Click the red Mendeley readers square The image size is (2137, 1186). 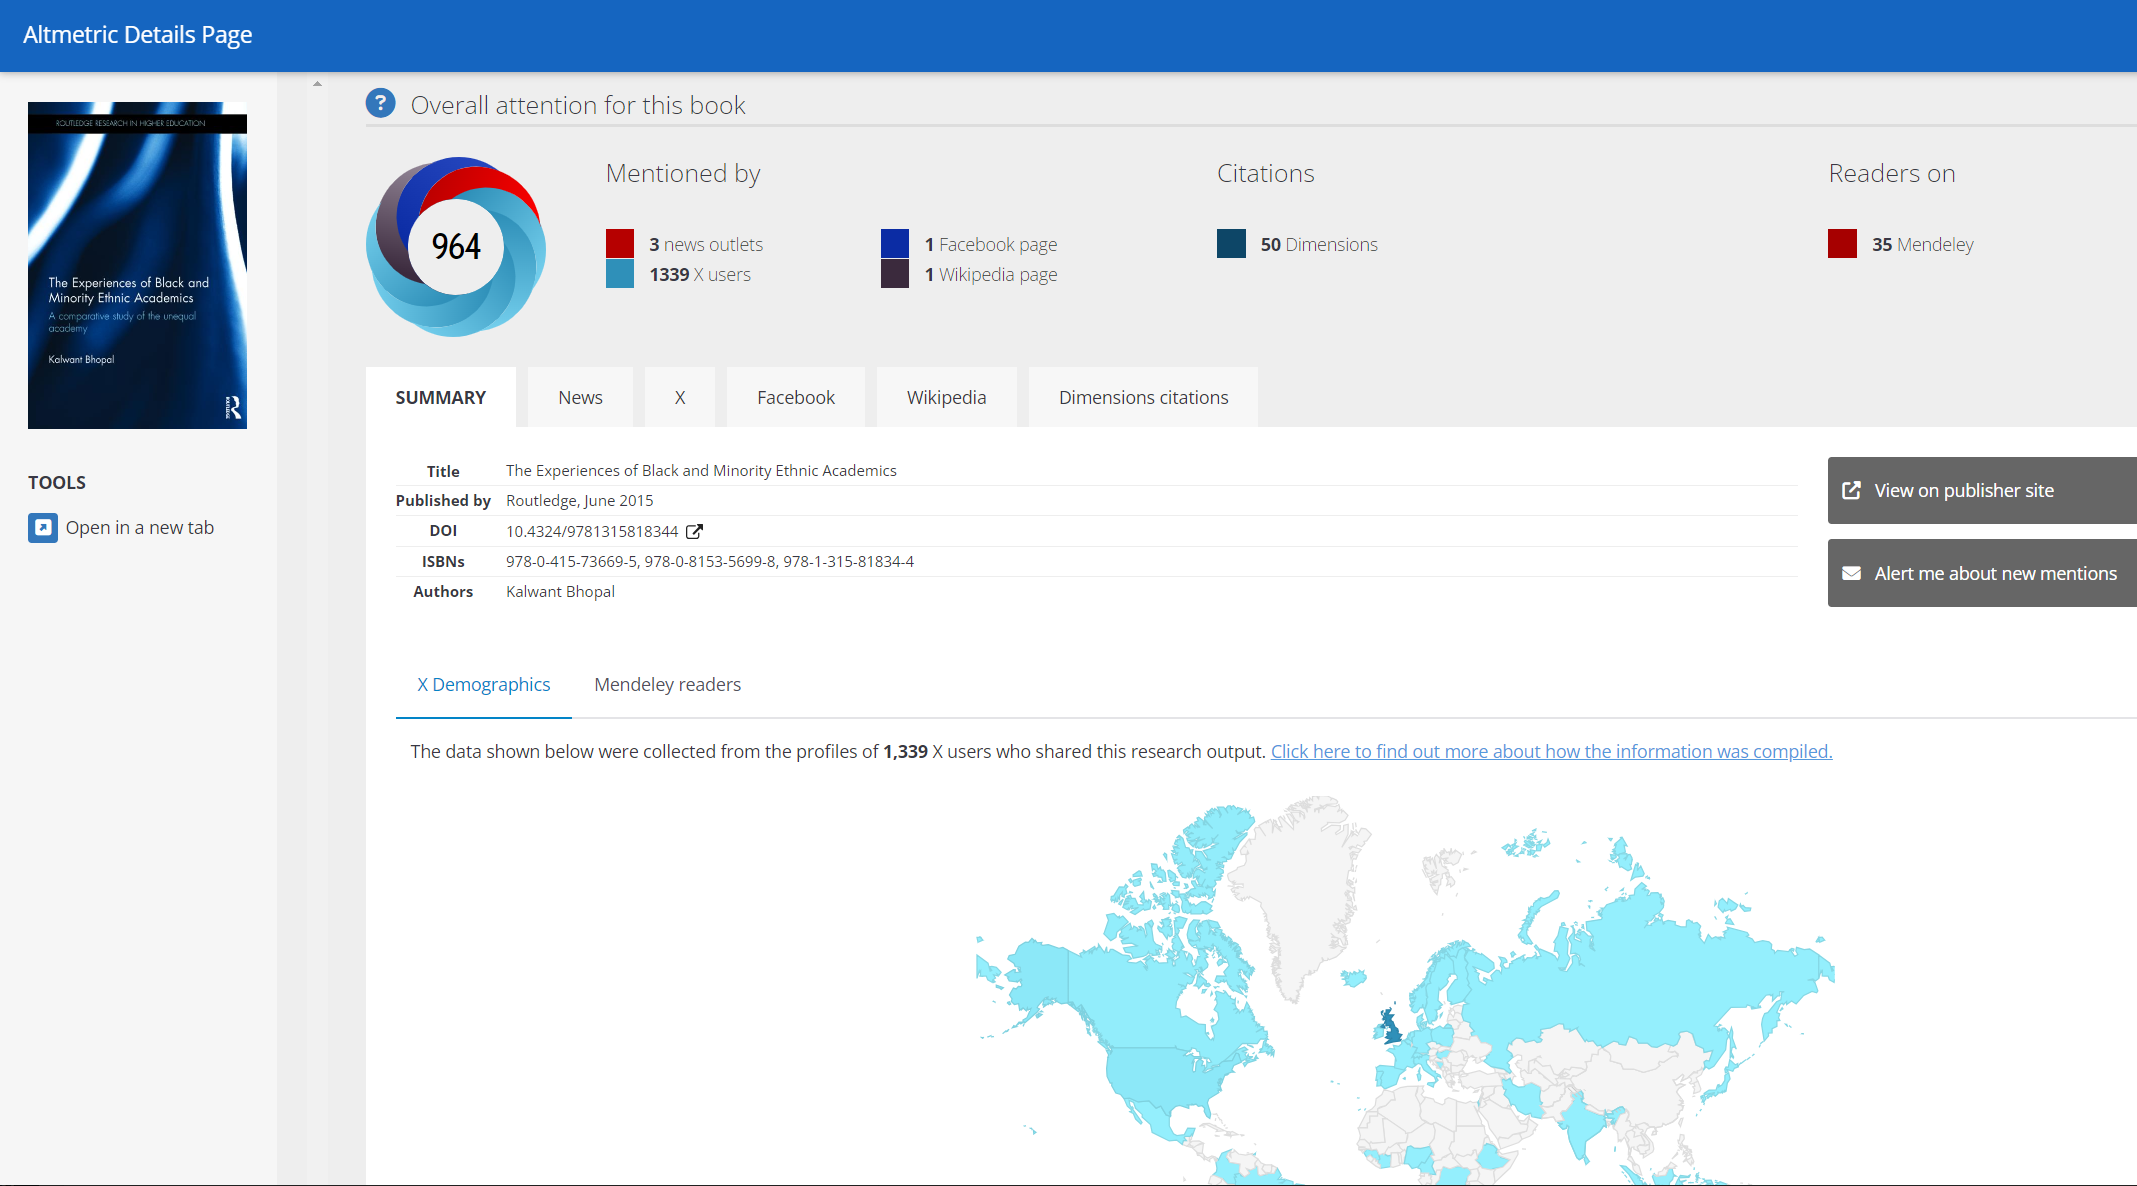click(1842, 243)
